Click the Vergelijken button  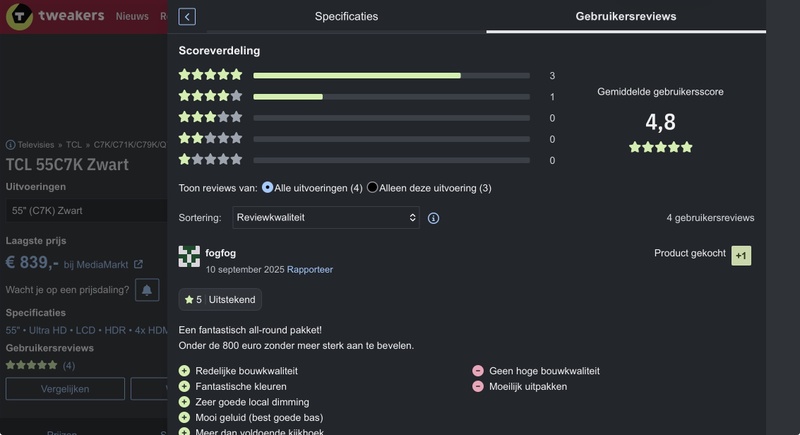point(65,389)
